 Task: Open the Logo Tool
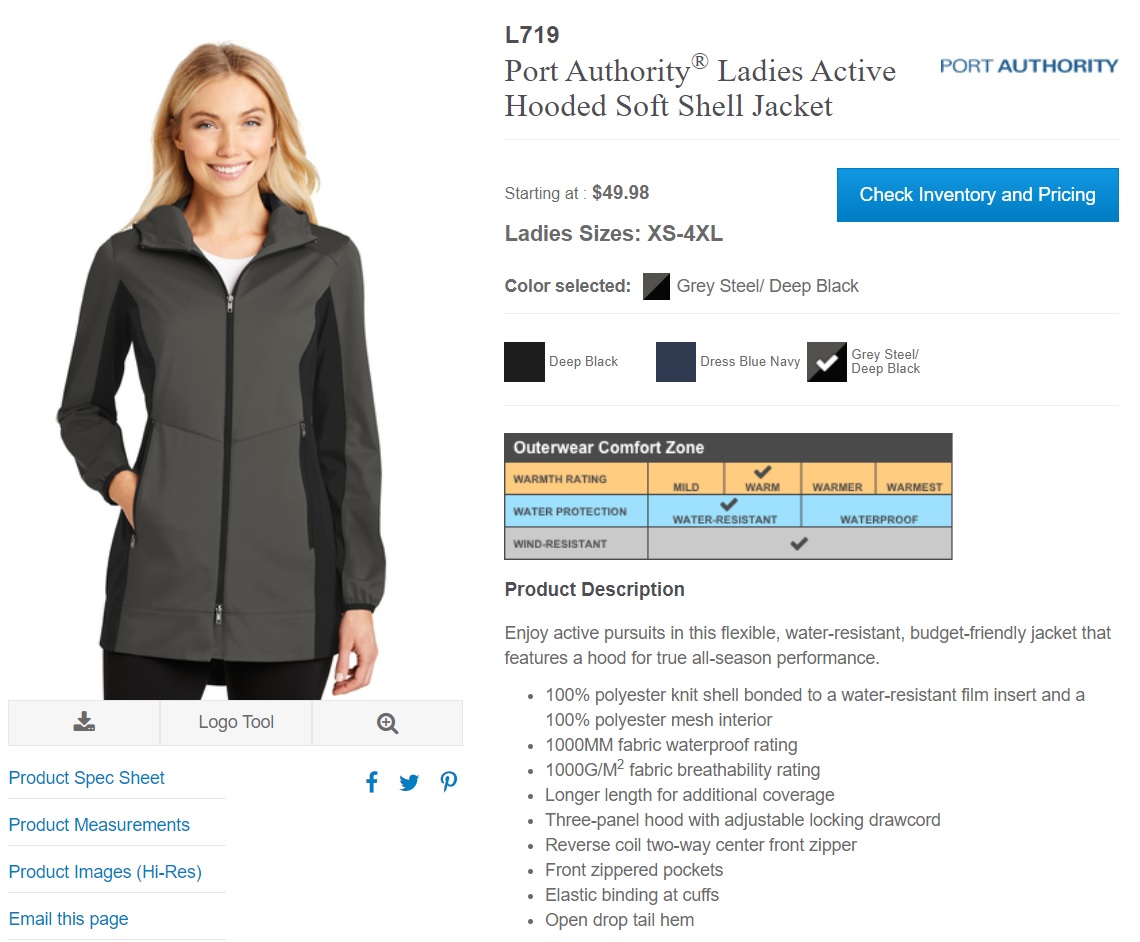point(236,722)
